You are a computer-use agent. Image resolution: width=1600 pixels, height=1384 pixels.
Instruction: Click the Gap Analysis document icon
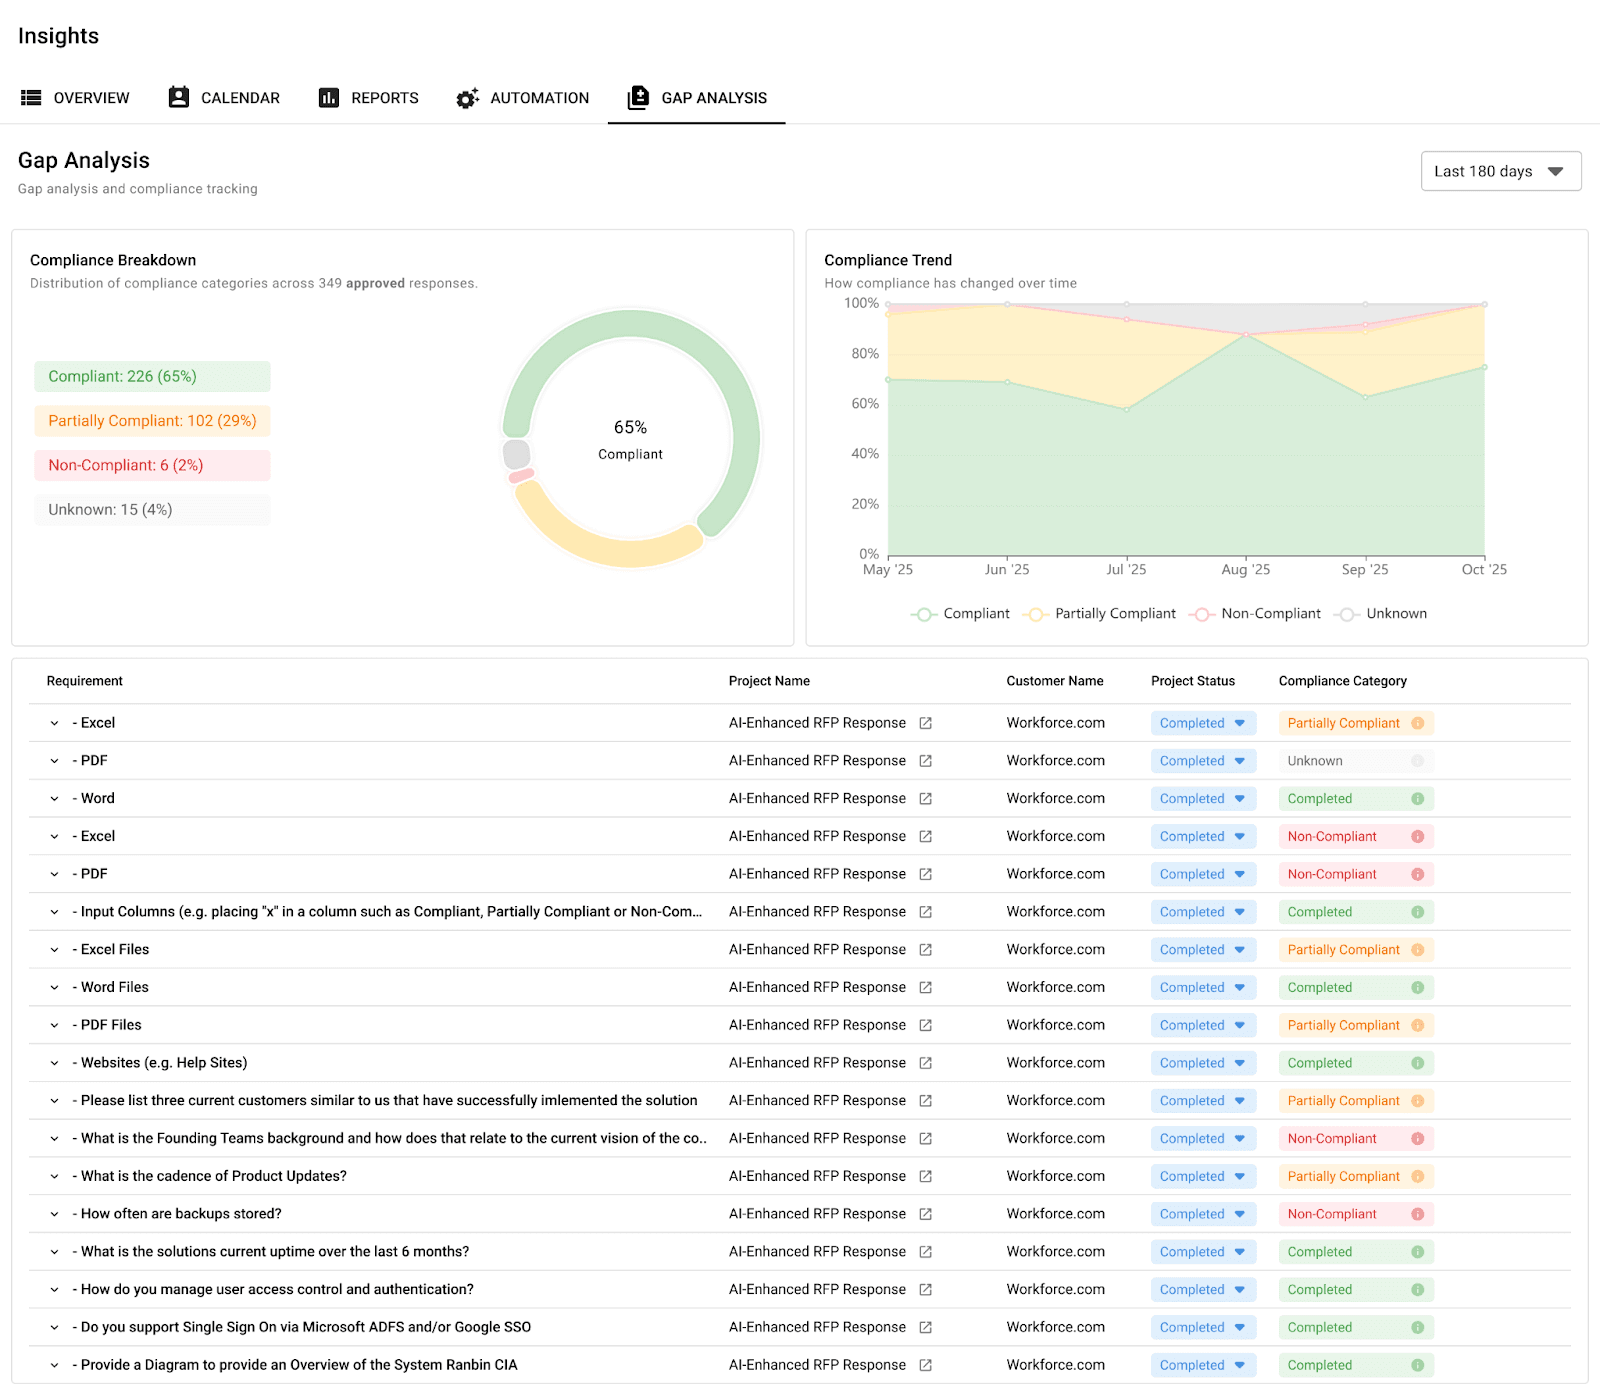pos(638,97)
